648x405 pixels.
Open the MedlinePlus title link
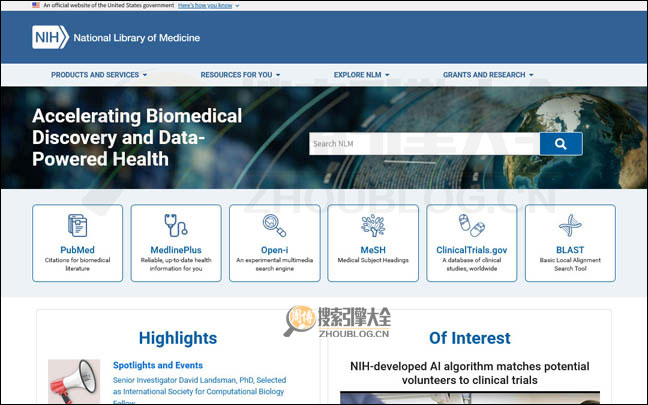[x=176, y=250]
